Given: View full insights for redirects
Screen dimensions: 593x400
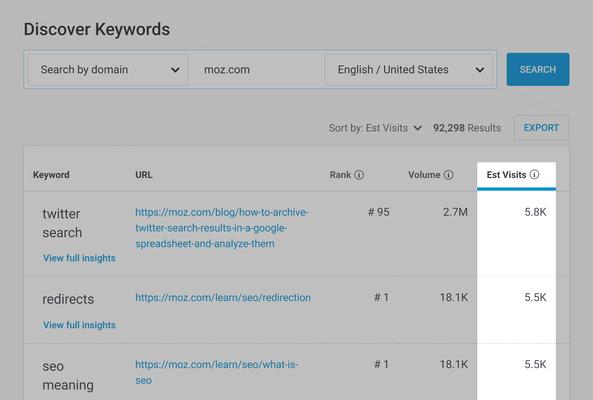Looking at the screenshot, I should (x=79, y=325).
